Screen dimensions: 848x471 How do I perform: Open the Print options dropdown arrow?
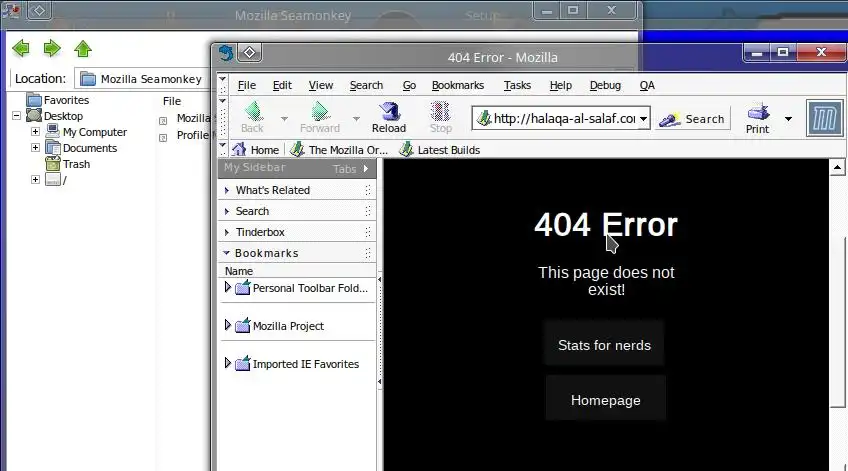point(789,118)
